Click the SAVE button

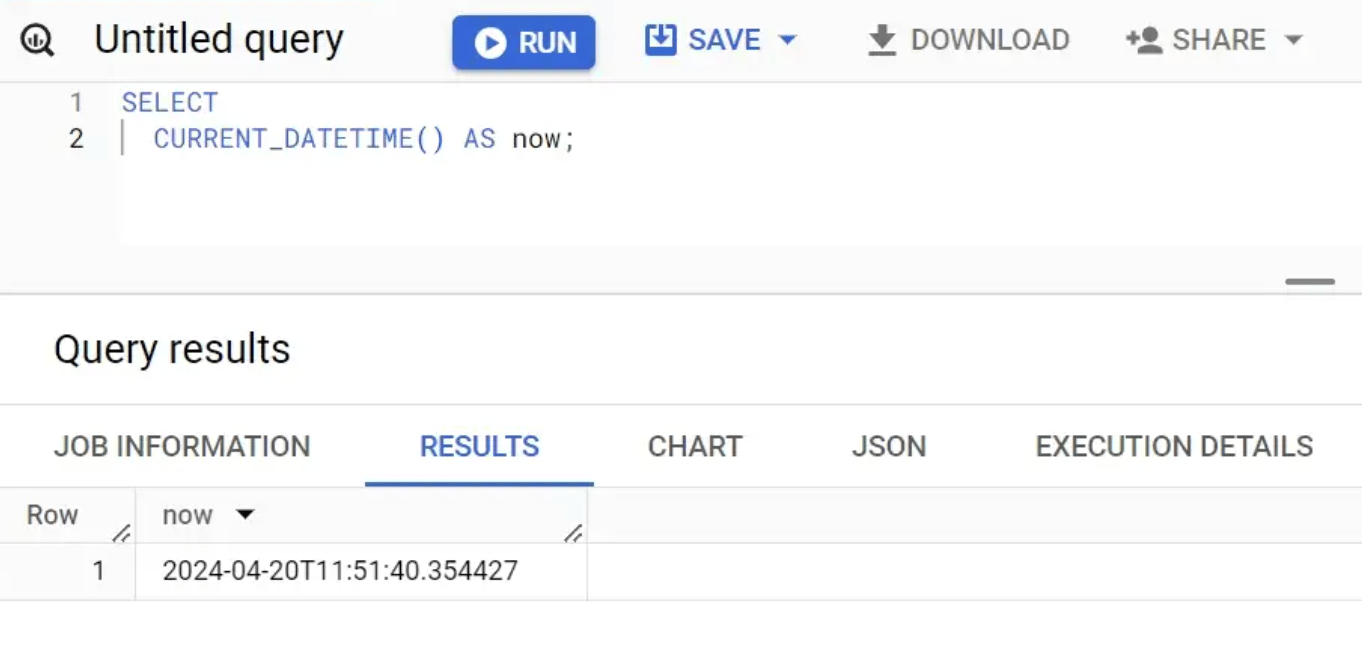(704, 40)
